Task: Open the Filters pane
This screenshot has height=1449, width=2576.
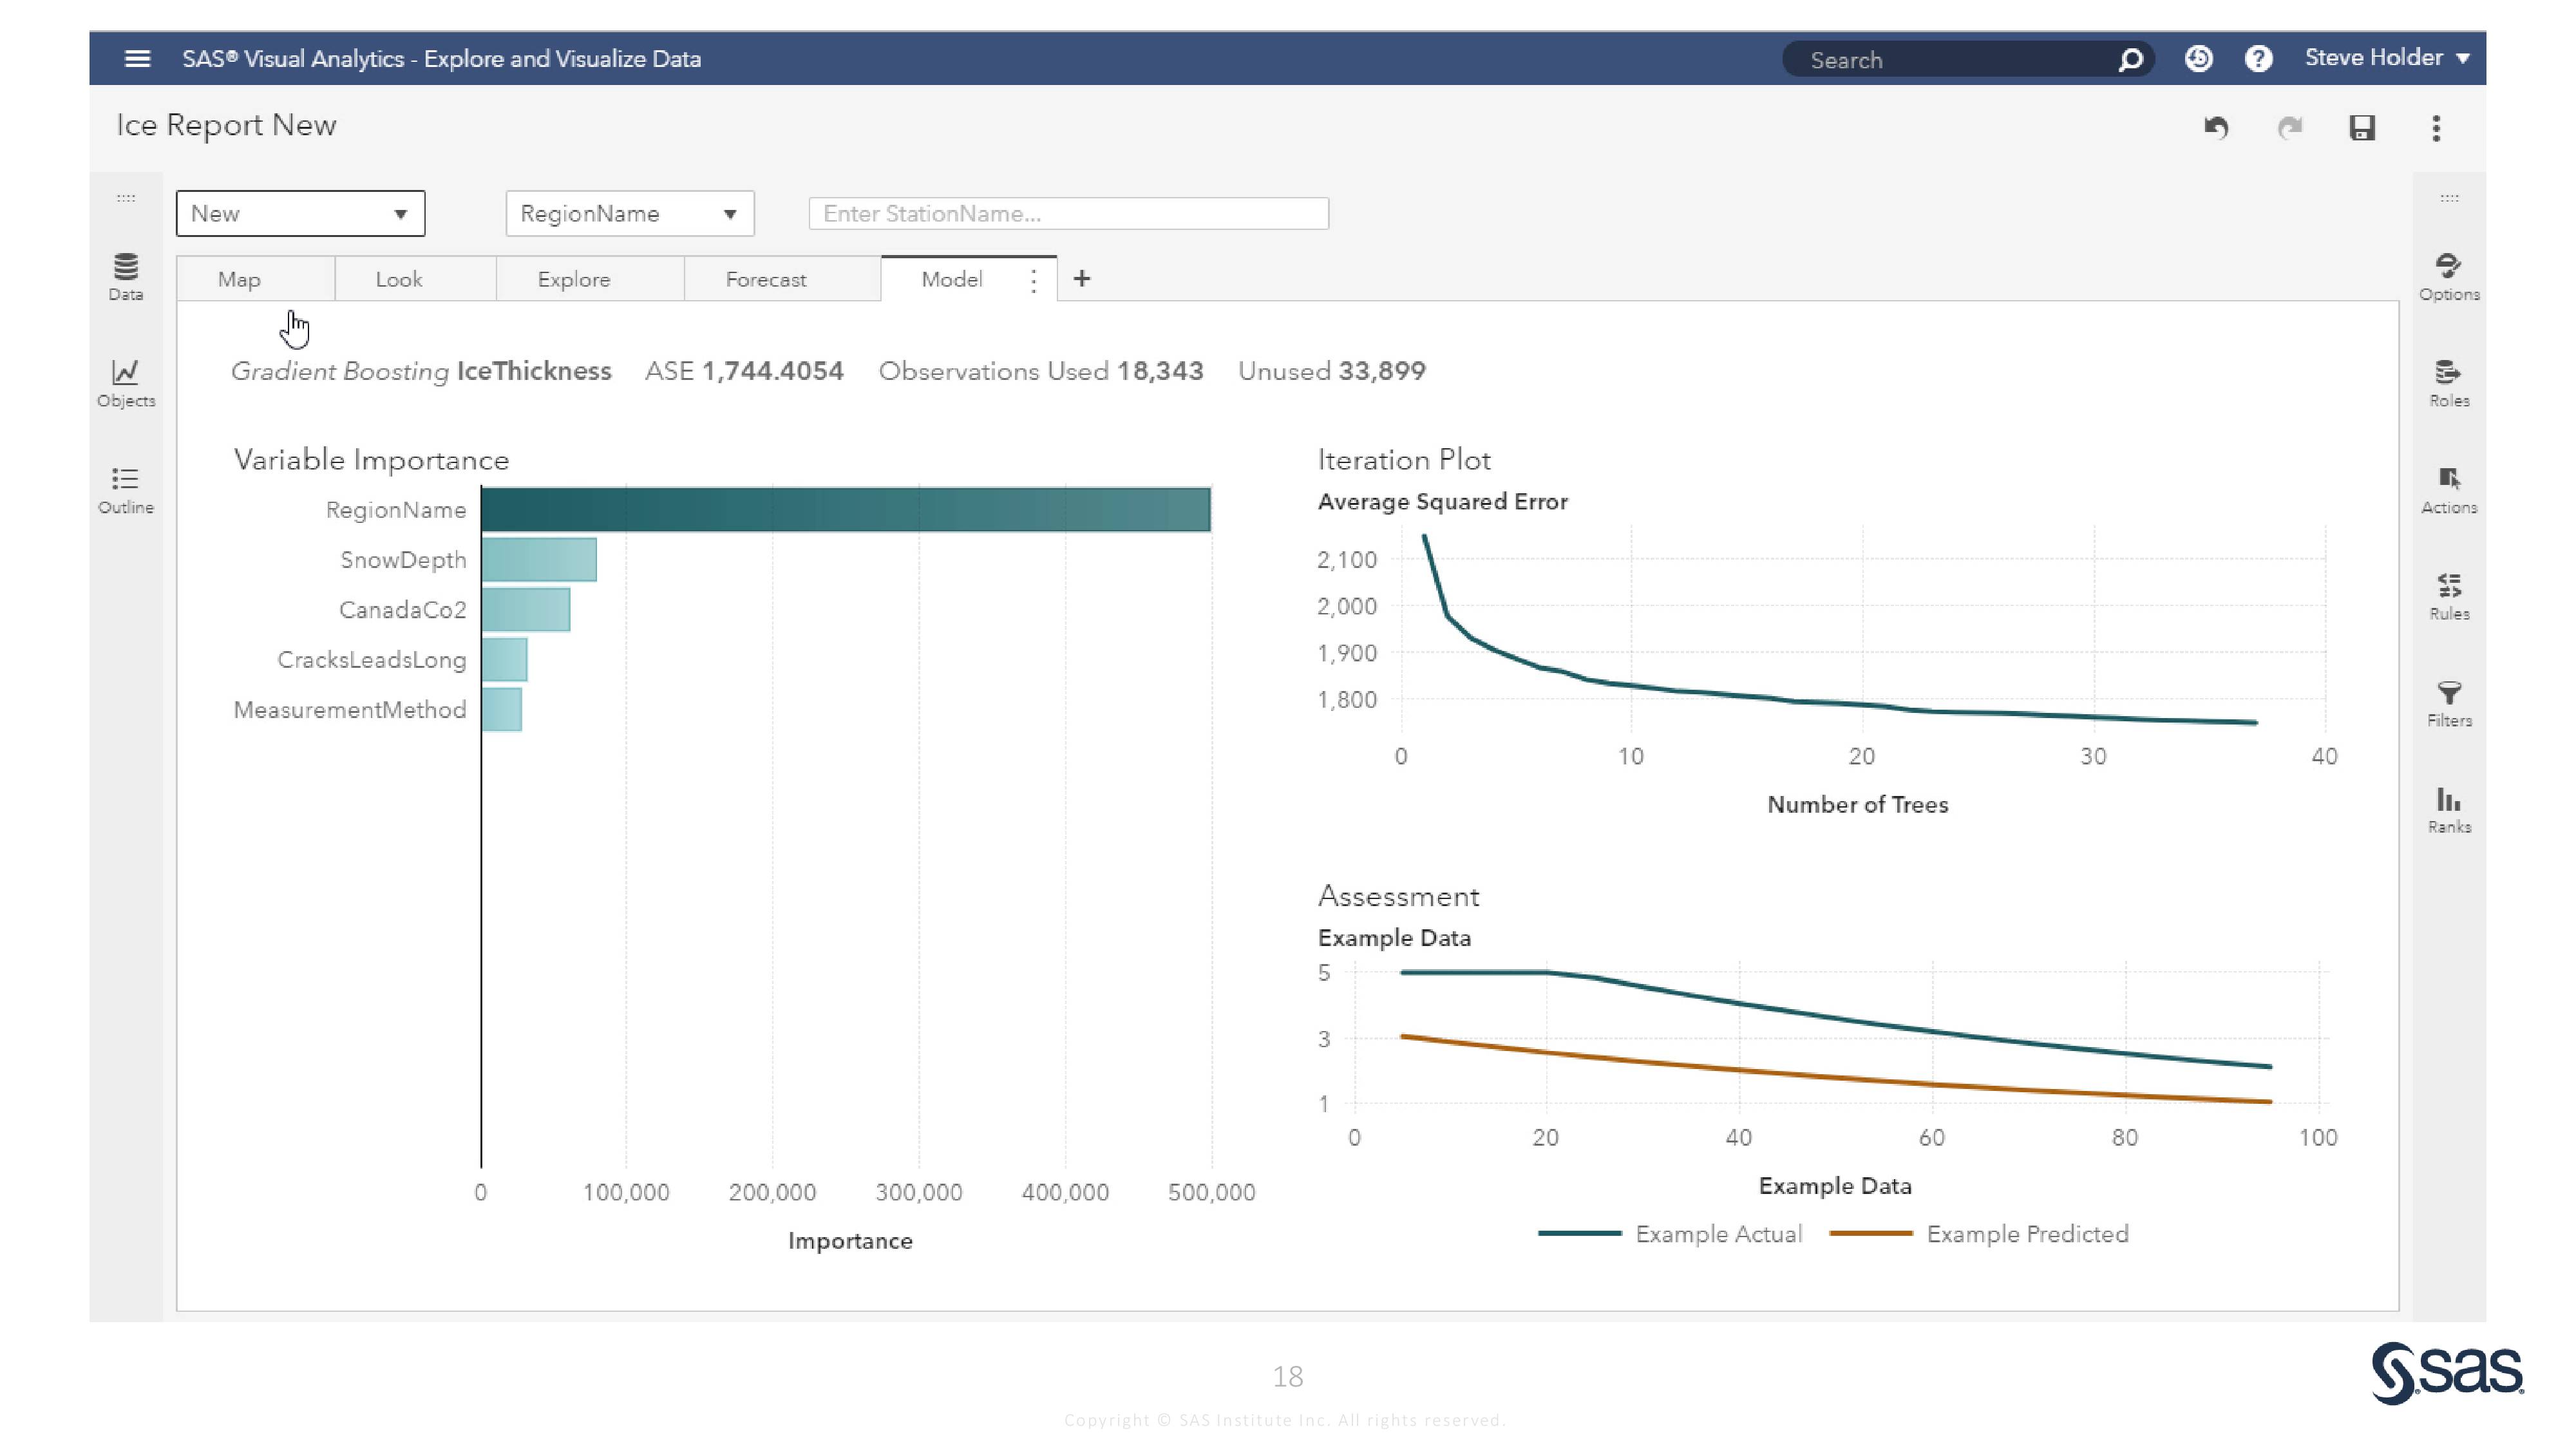Action: [2449, 704]
